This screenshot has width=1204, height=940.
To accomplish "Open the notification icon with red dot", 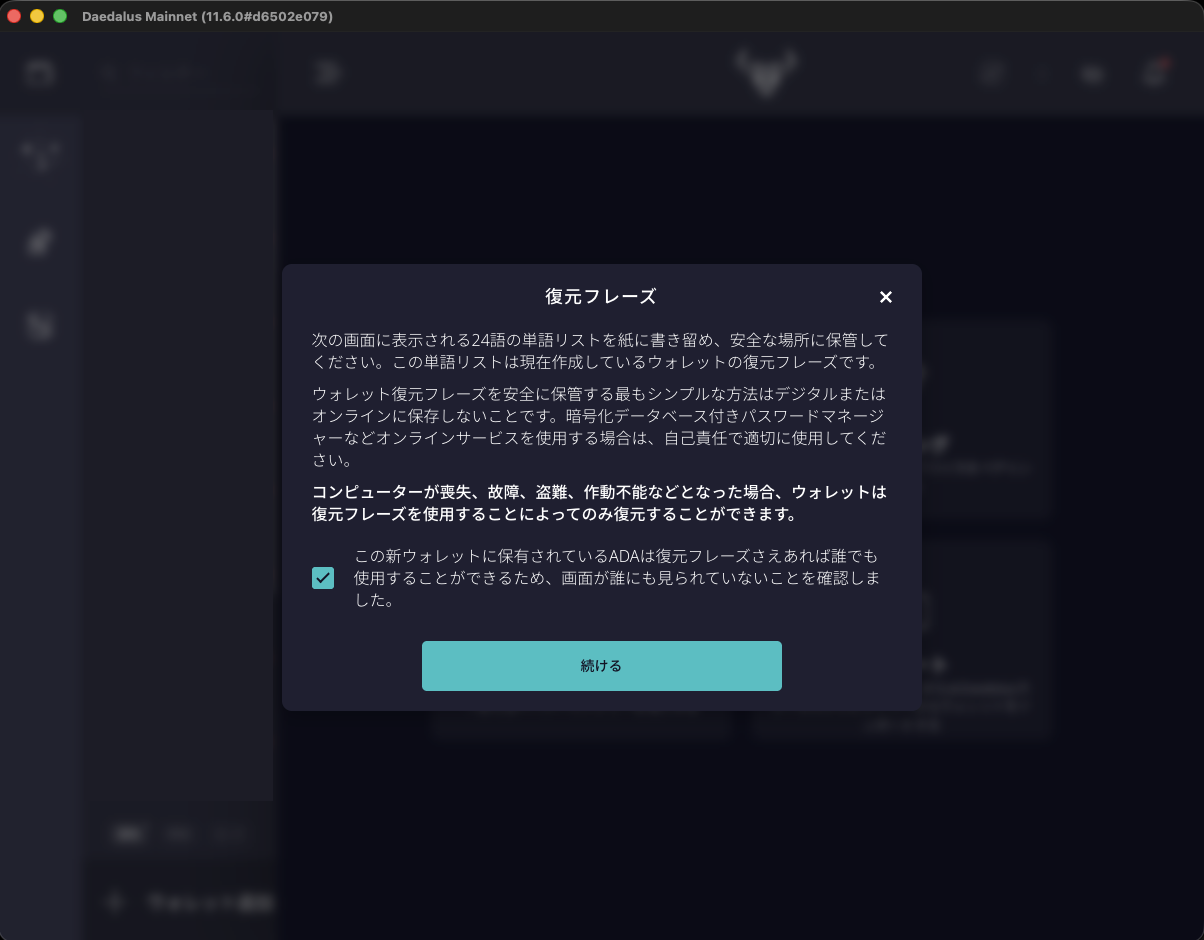I will (1155, 74).
